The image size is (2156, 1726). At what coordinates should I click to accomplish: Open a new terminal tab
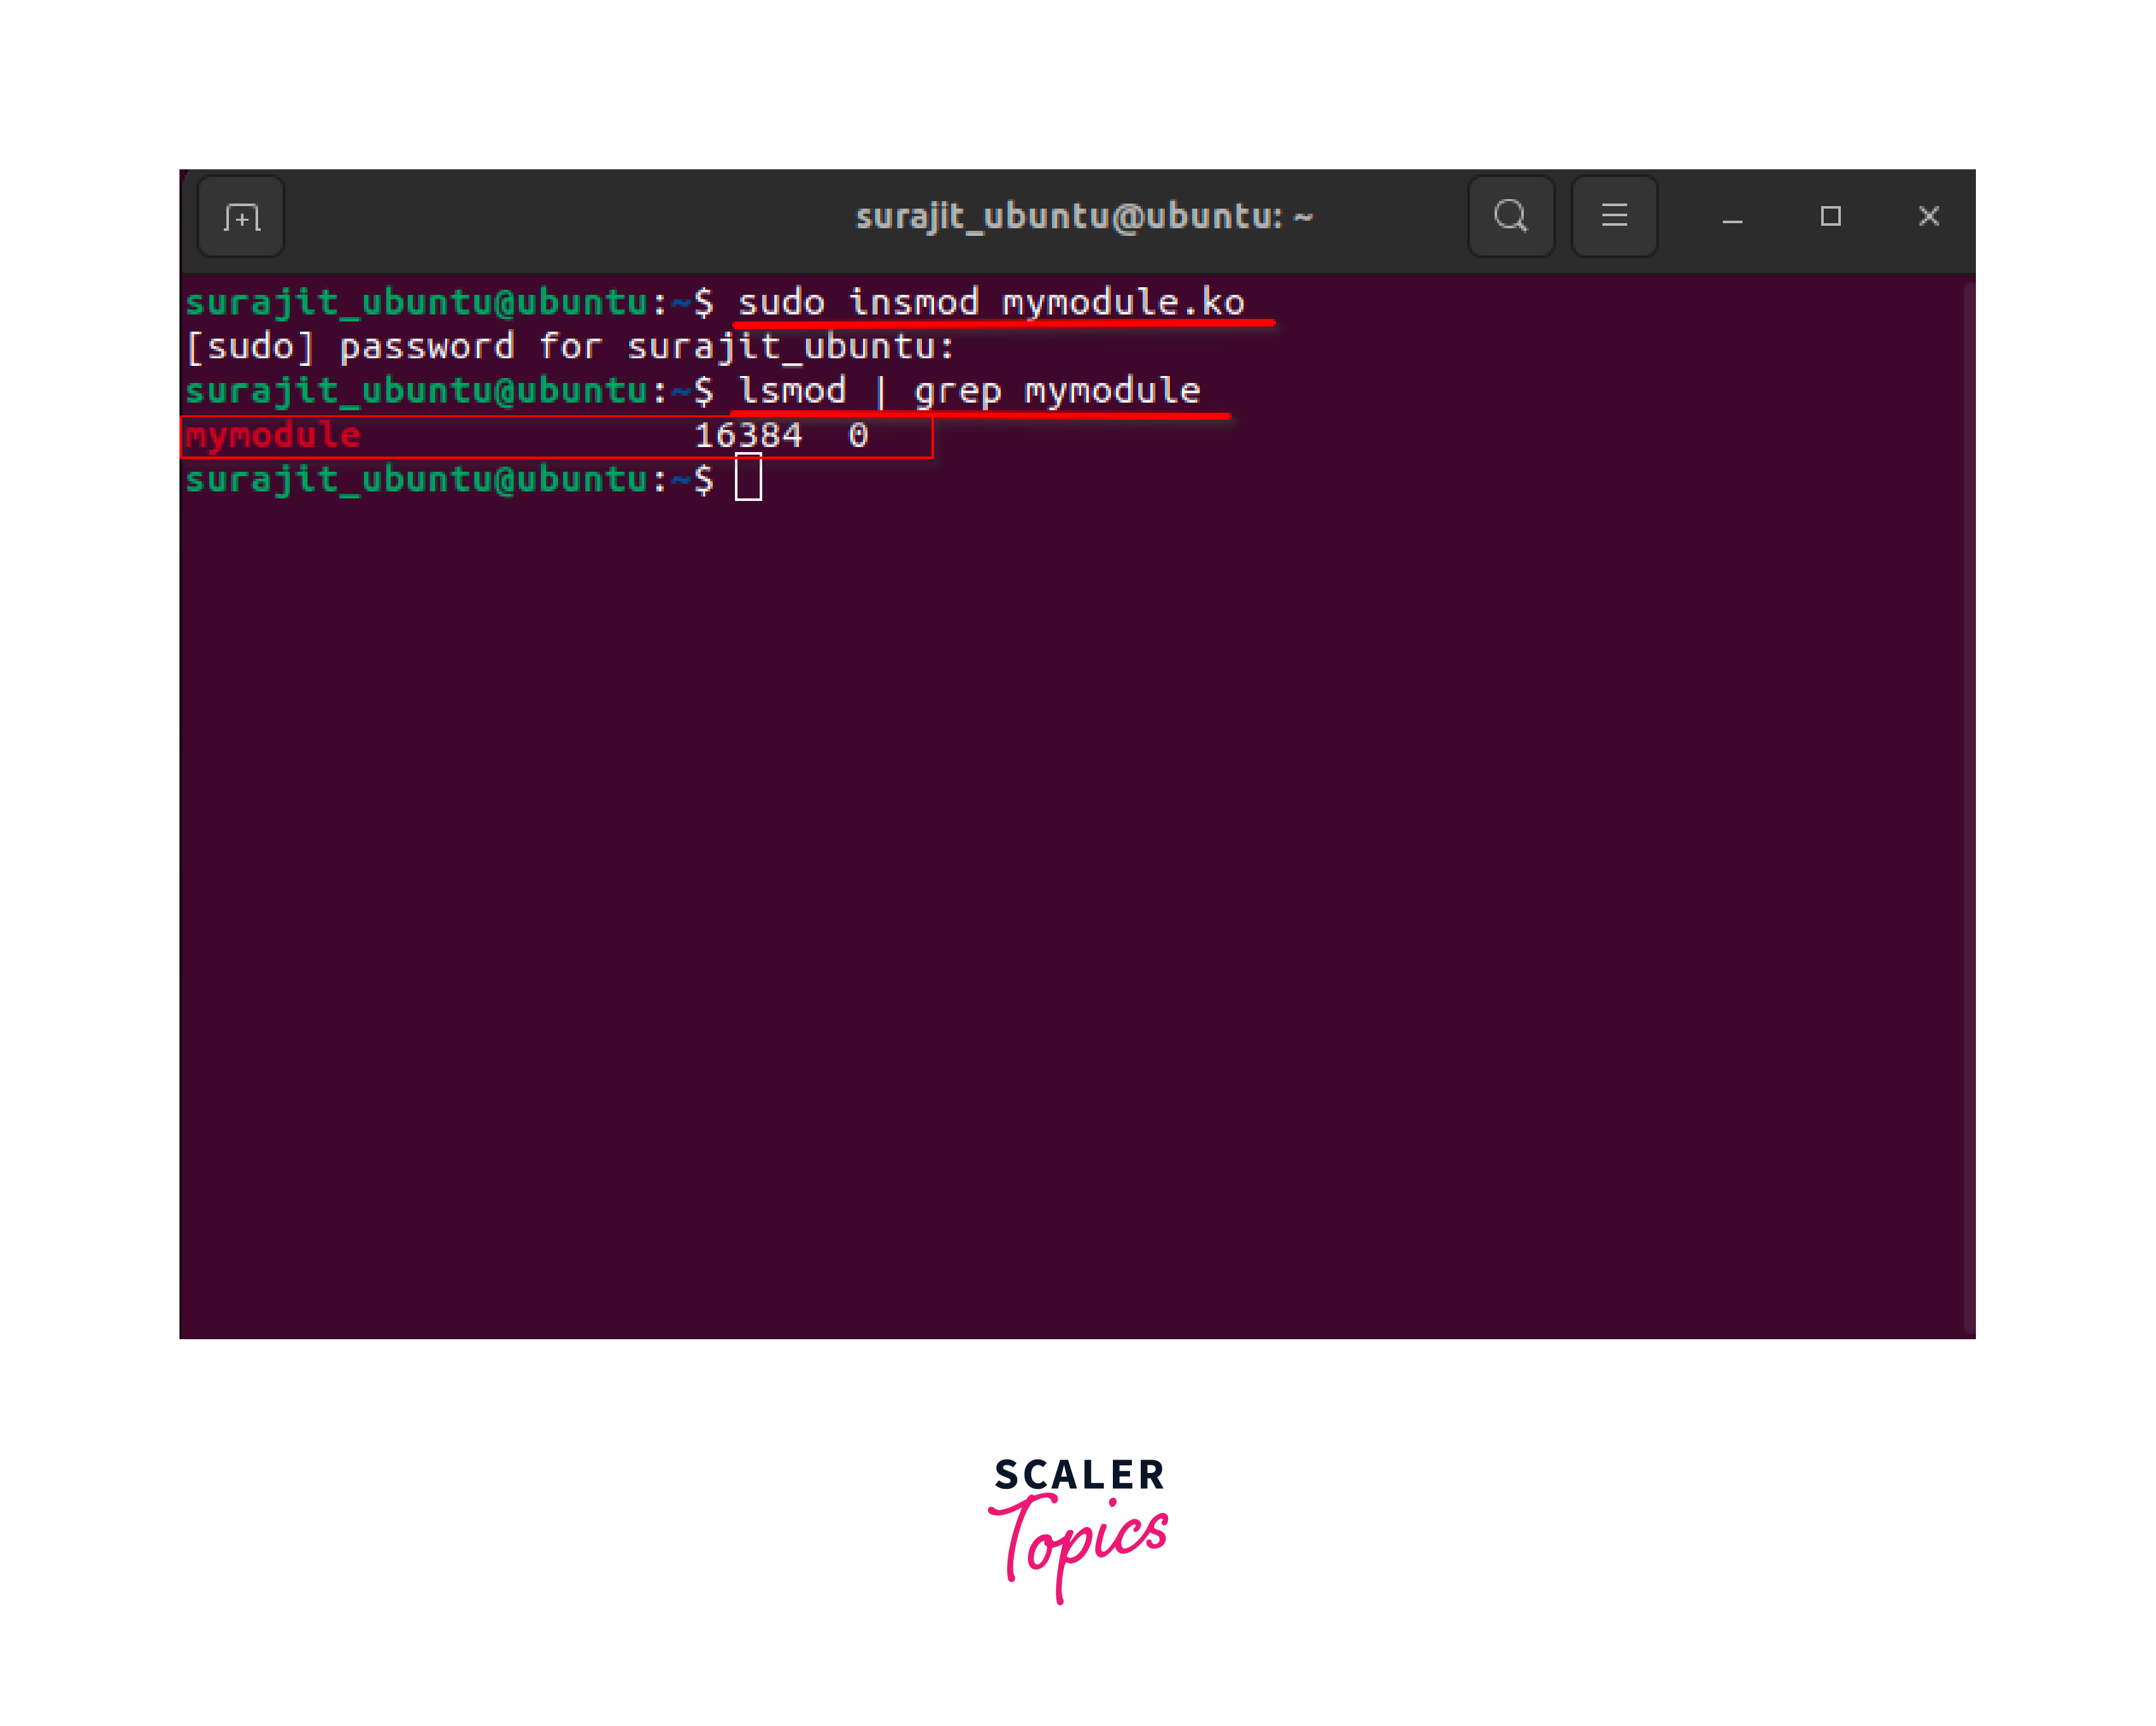pos(241,216)
